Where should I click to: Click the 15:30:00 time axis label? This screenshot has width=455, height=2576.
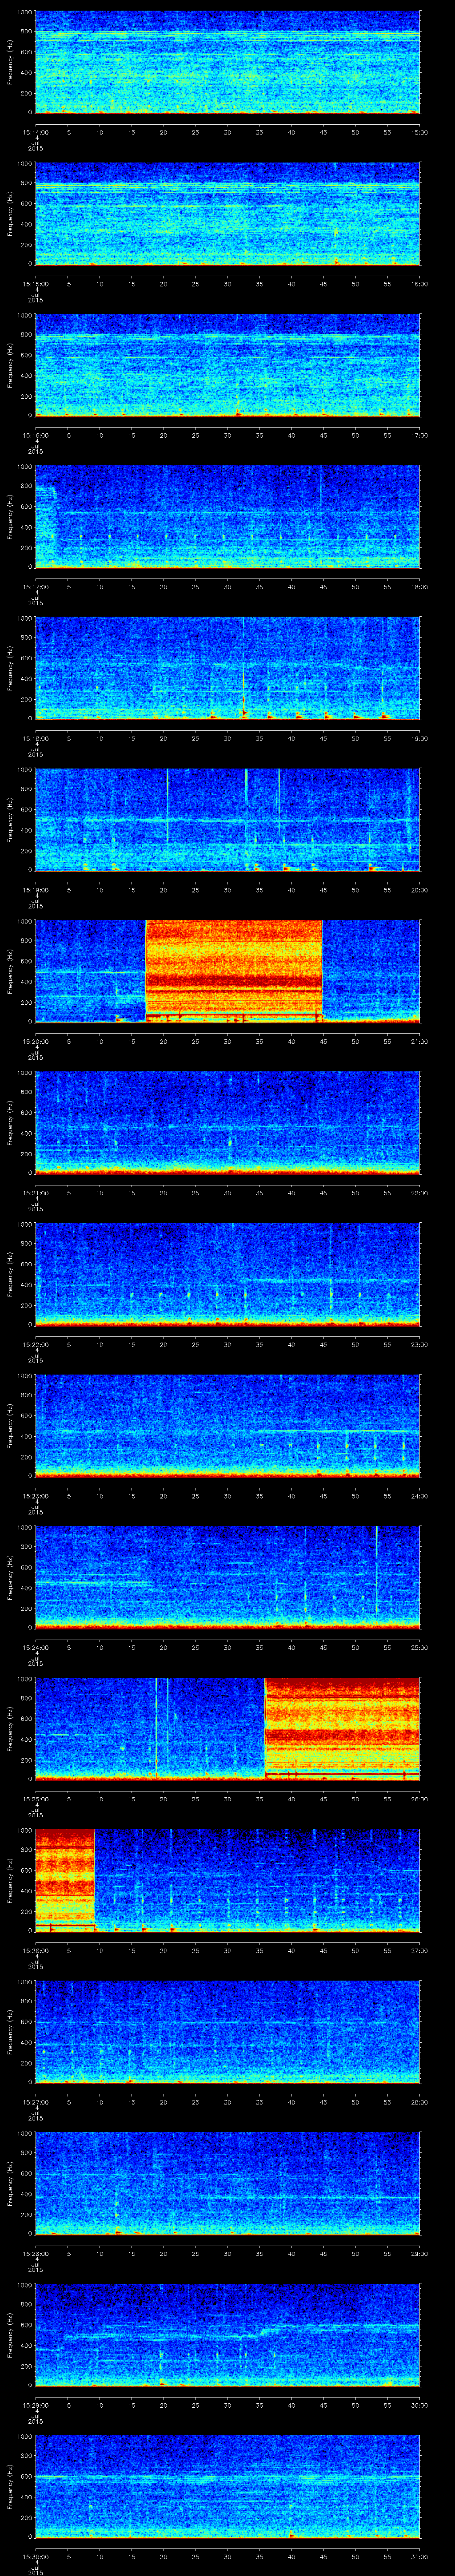(x=35, y=2556)
